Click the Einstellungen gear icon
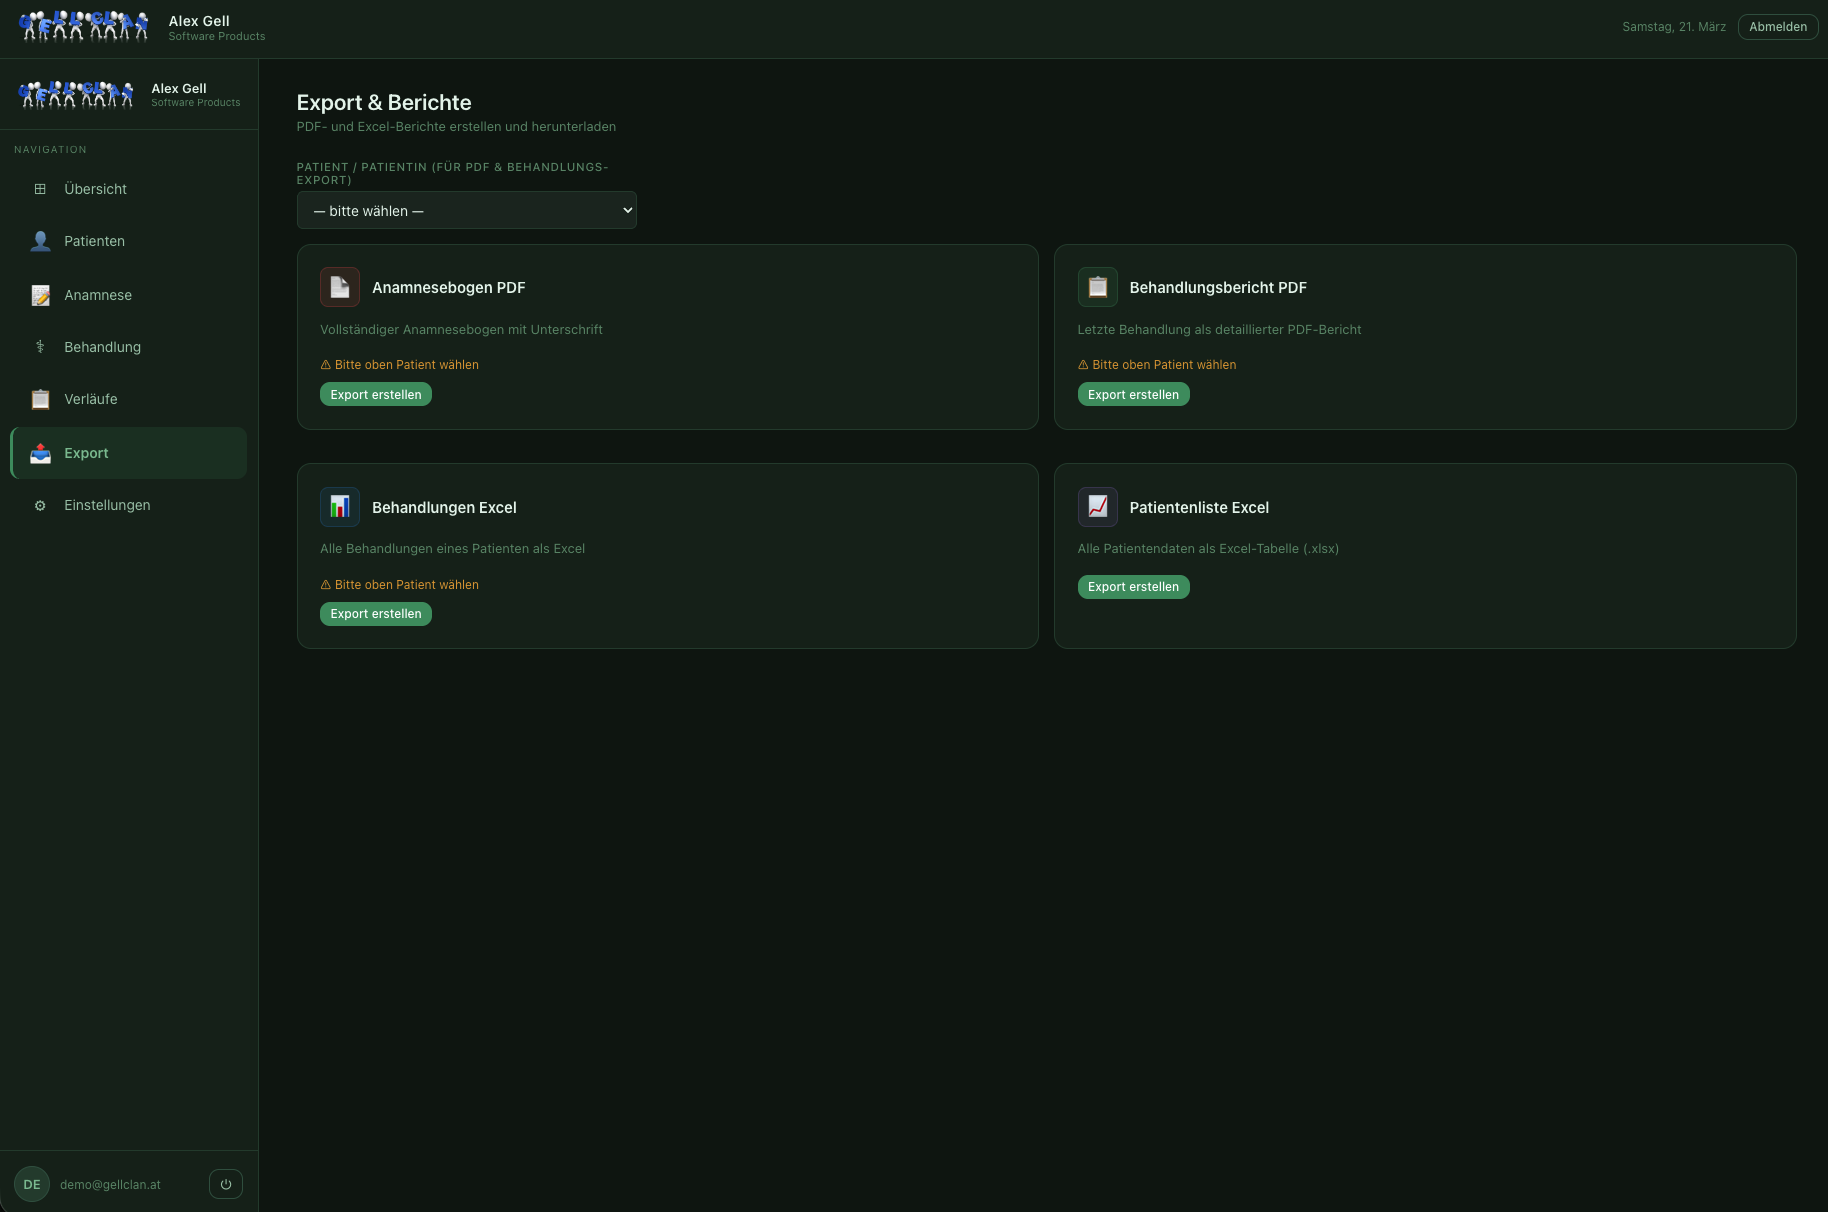Viewport: 1828px width, 1212px height. tap(40, 505)
